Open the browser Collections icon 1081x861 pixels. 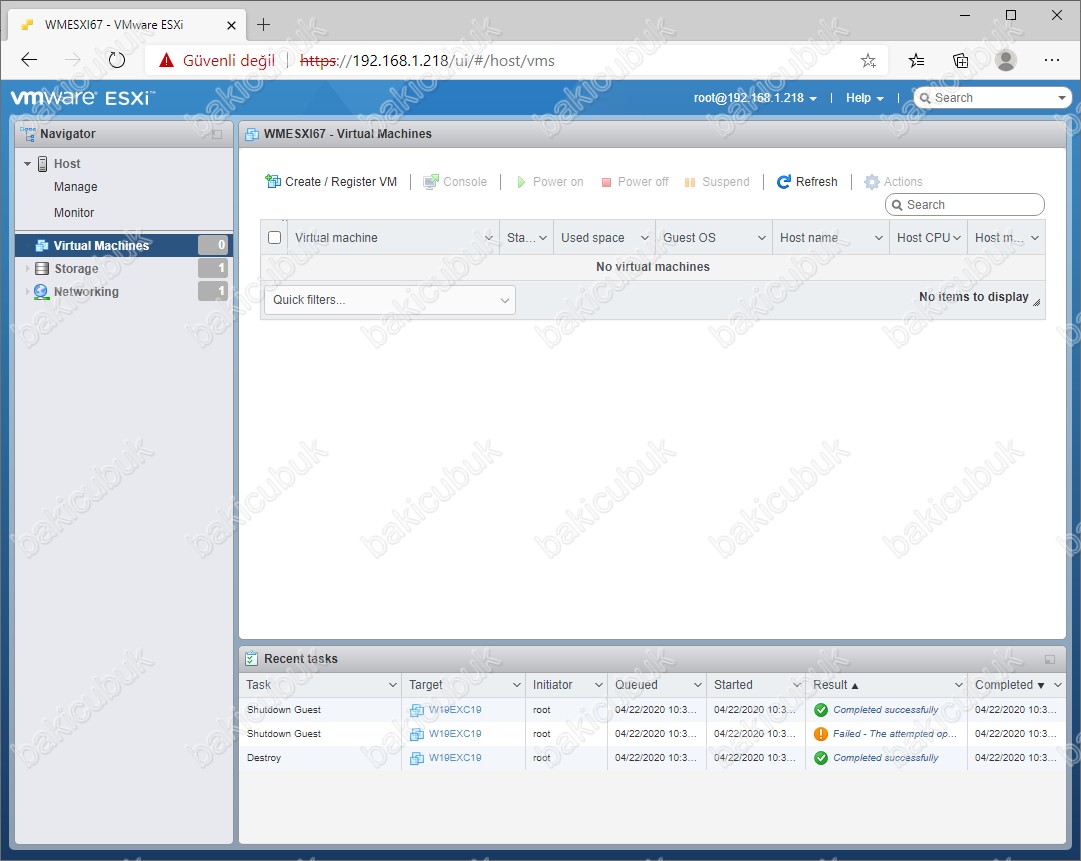click(x=960, y=61)
